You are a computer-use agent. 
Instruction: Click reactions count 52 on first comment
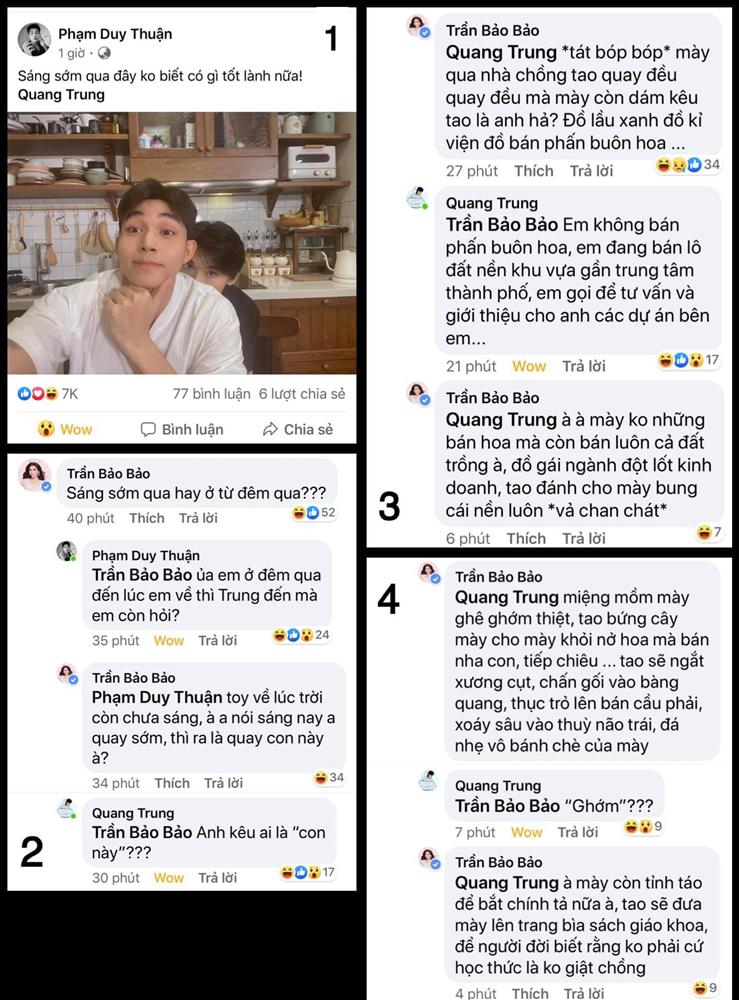314,512
